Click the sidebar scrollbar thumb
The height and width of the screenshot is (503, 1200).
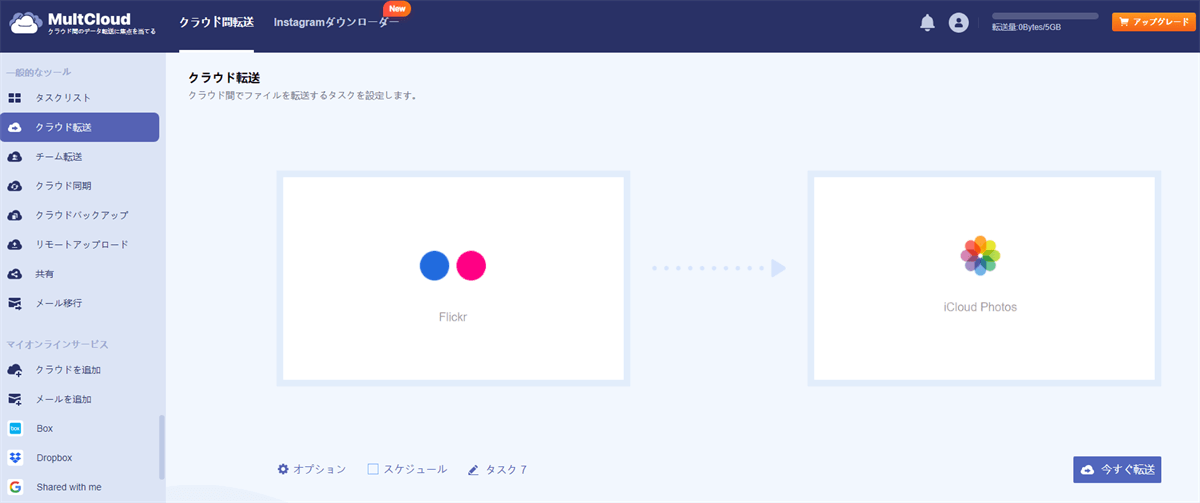[162, 447]
